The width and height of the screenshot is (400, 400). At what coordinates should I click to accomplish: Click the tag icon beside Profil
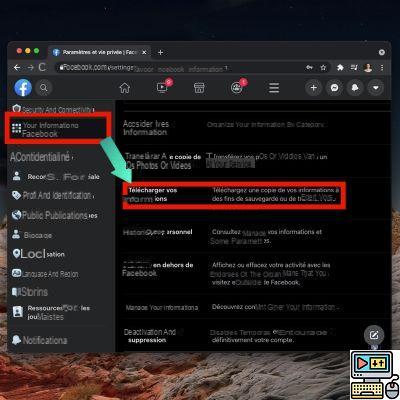tap(16, 195)
